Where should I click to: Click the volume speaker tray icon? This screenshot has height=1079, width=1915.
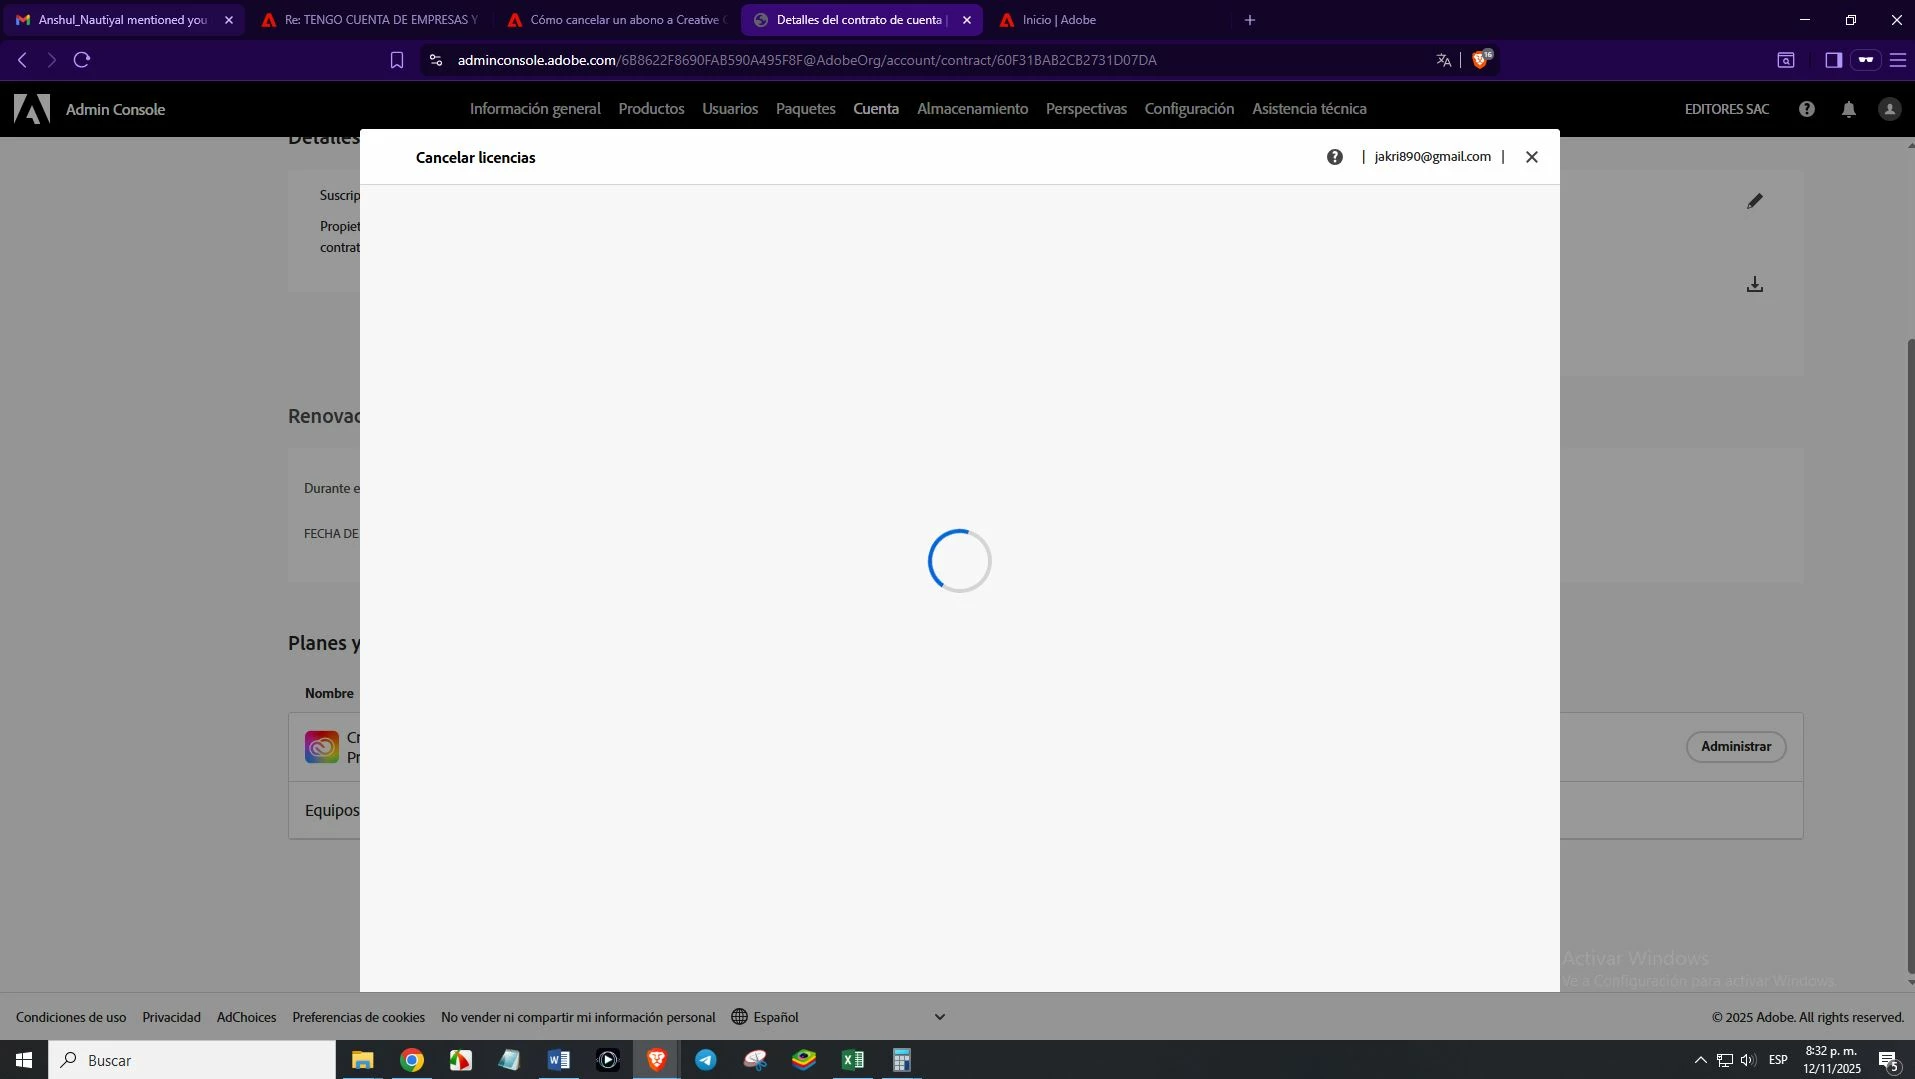click(x=1748, y=1060)
